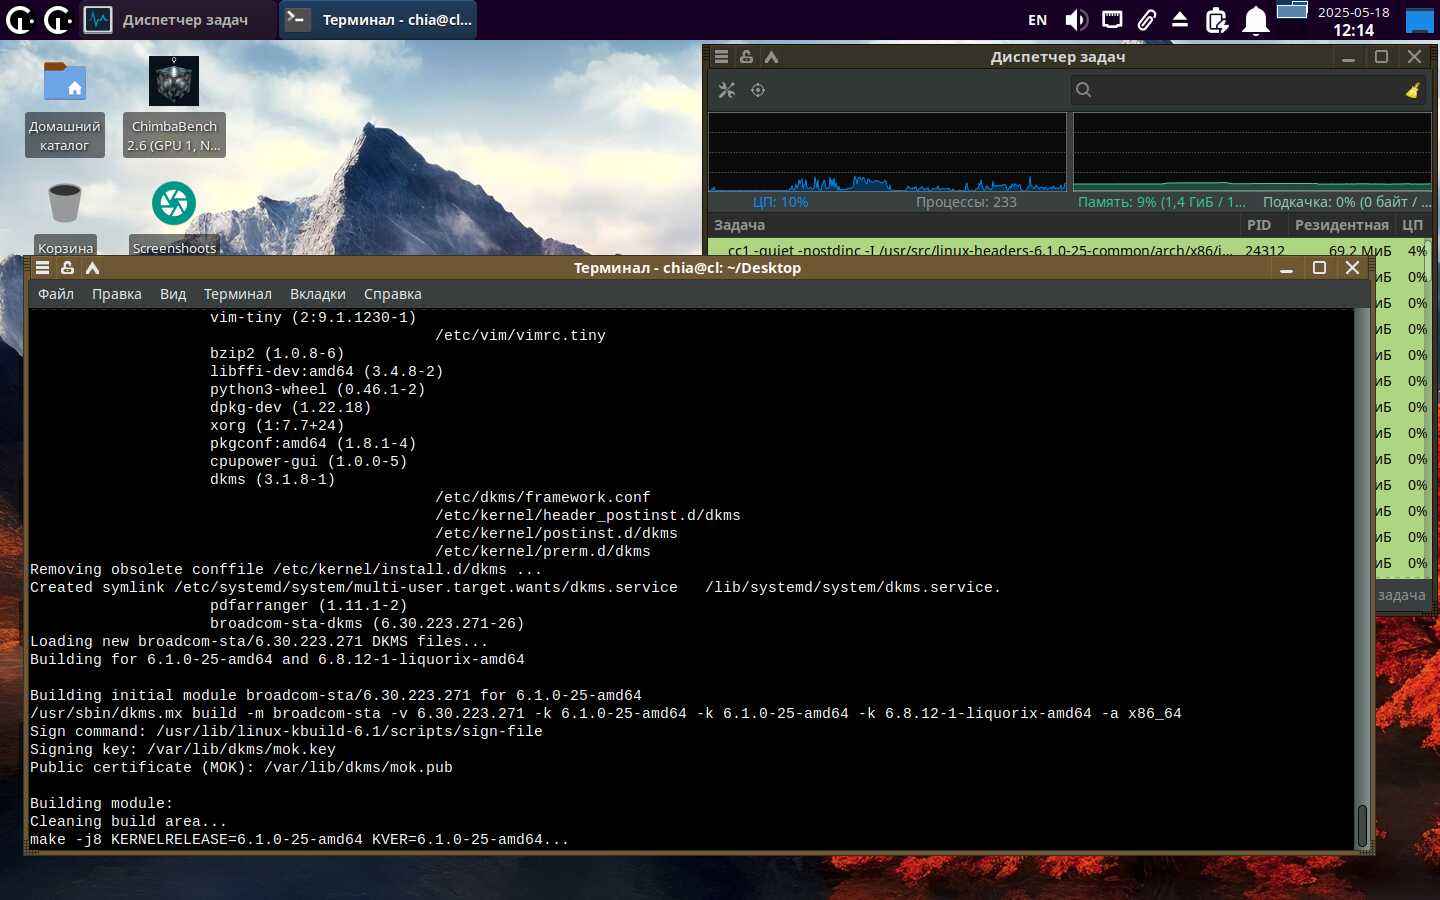
Task: Launch the ChimbaBench desktop shortcut
Action: [174, 106]
